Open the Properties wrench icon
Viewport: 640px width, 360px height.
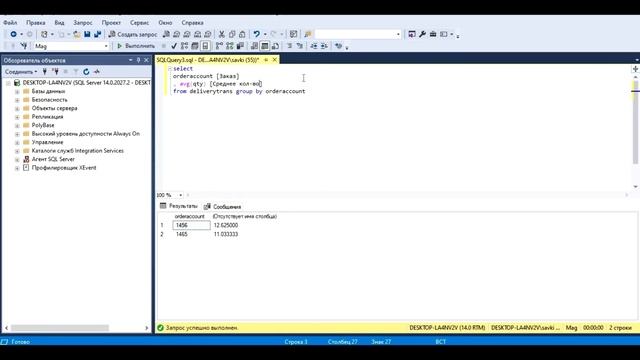coord(422,34)
